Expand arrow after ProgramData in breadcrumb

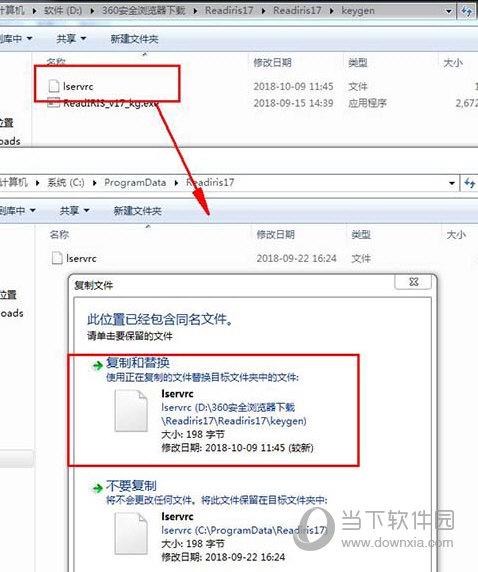[x=176, y=182]
